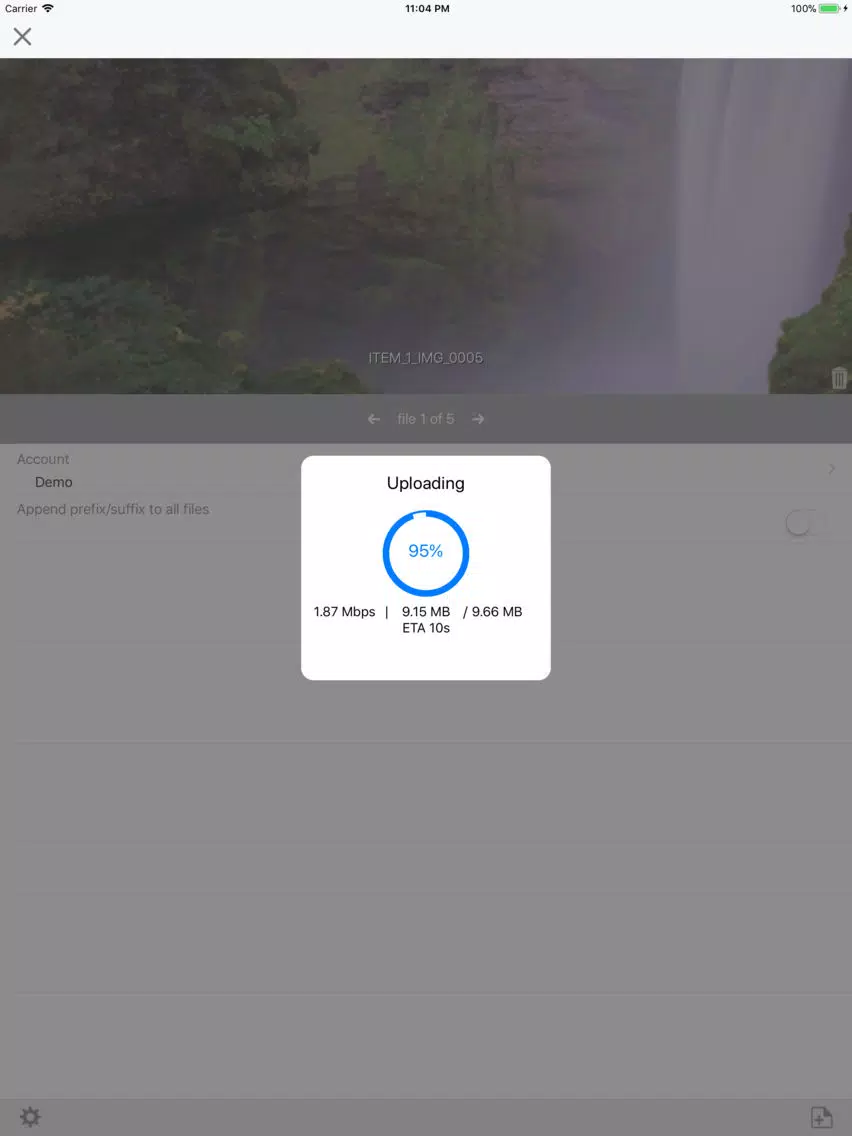Click the waterfall image preview
852x1136 pixels.
[x=426, y=226]
